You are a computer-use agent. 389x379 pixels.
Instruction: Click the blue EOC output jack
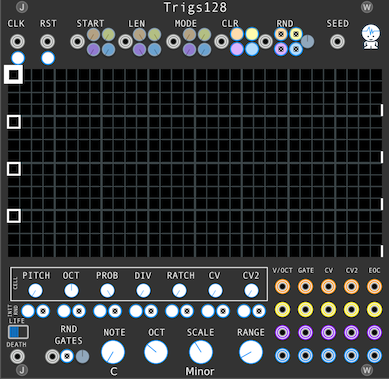pos(374,356)
